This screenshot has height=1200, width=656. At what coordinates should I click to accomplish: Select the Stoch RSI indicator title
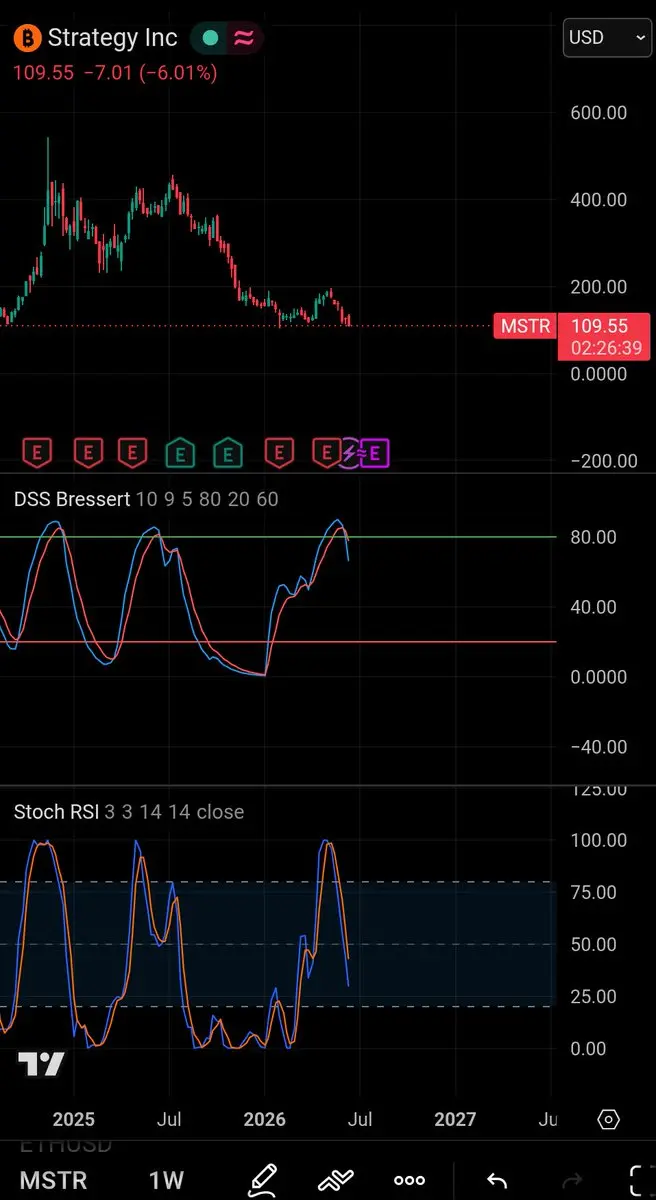56,812
